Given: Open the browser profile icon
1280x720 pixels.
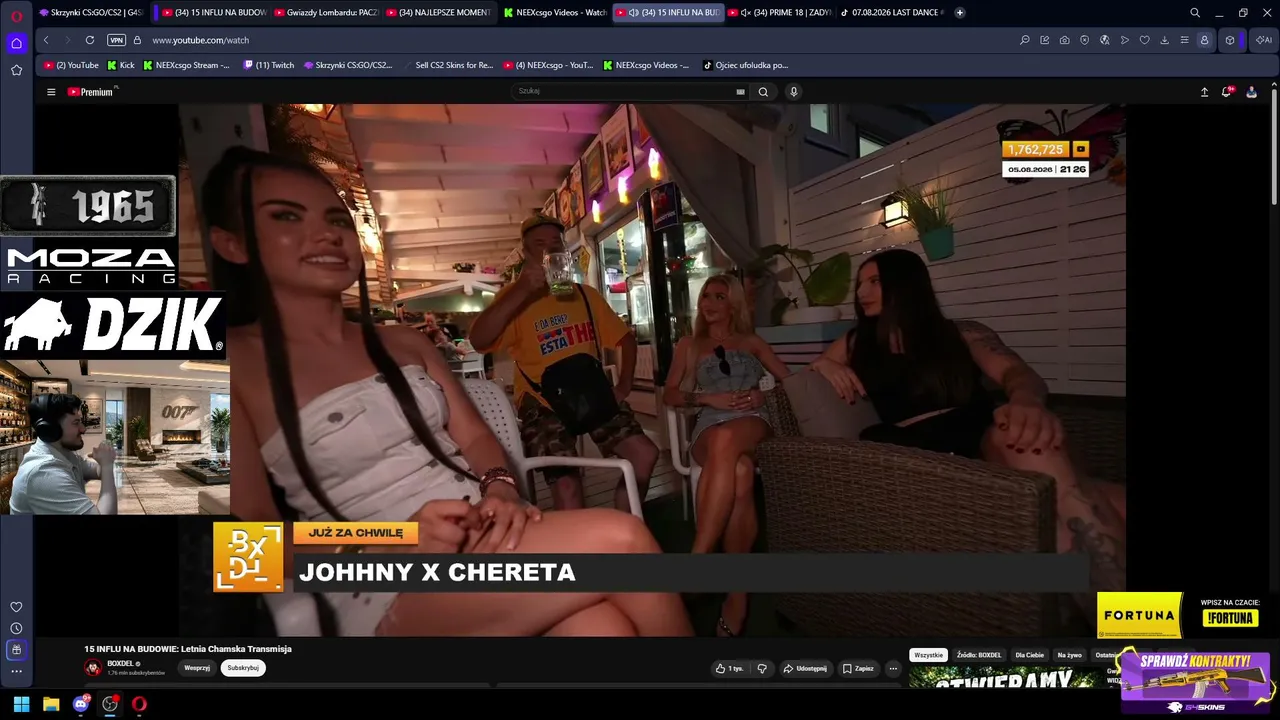Looking at the screenshot, I should (1205, 40).
